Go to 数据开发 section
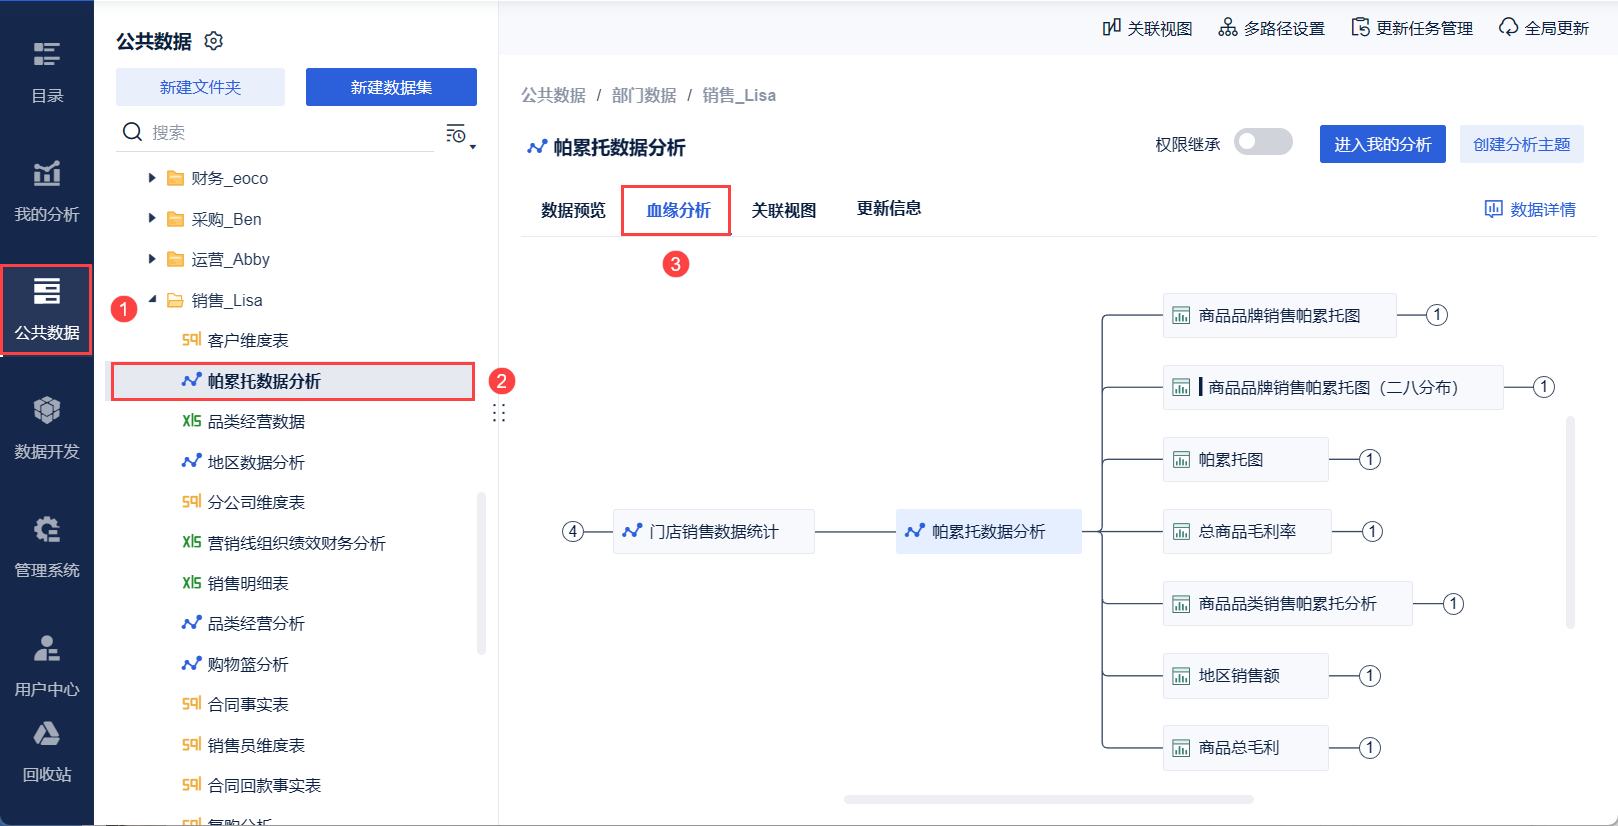This screenshot has width=1618, height=826. 47,427
